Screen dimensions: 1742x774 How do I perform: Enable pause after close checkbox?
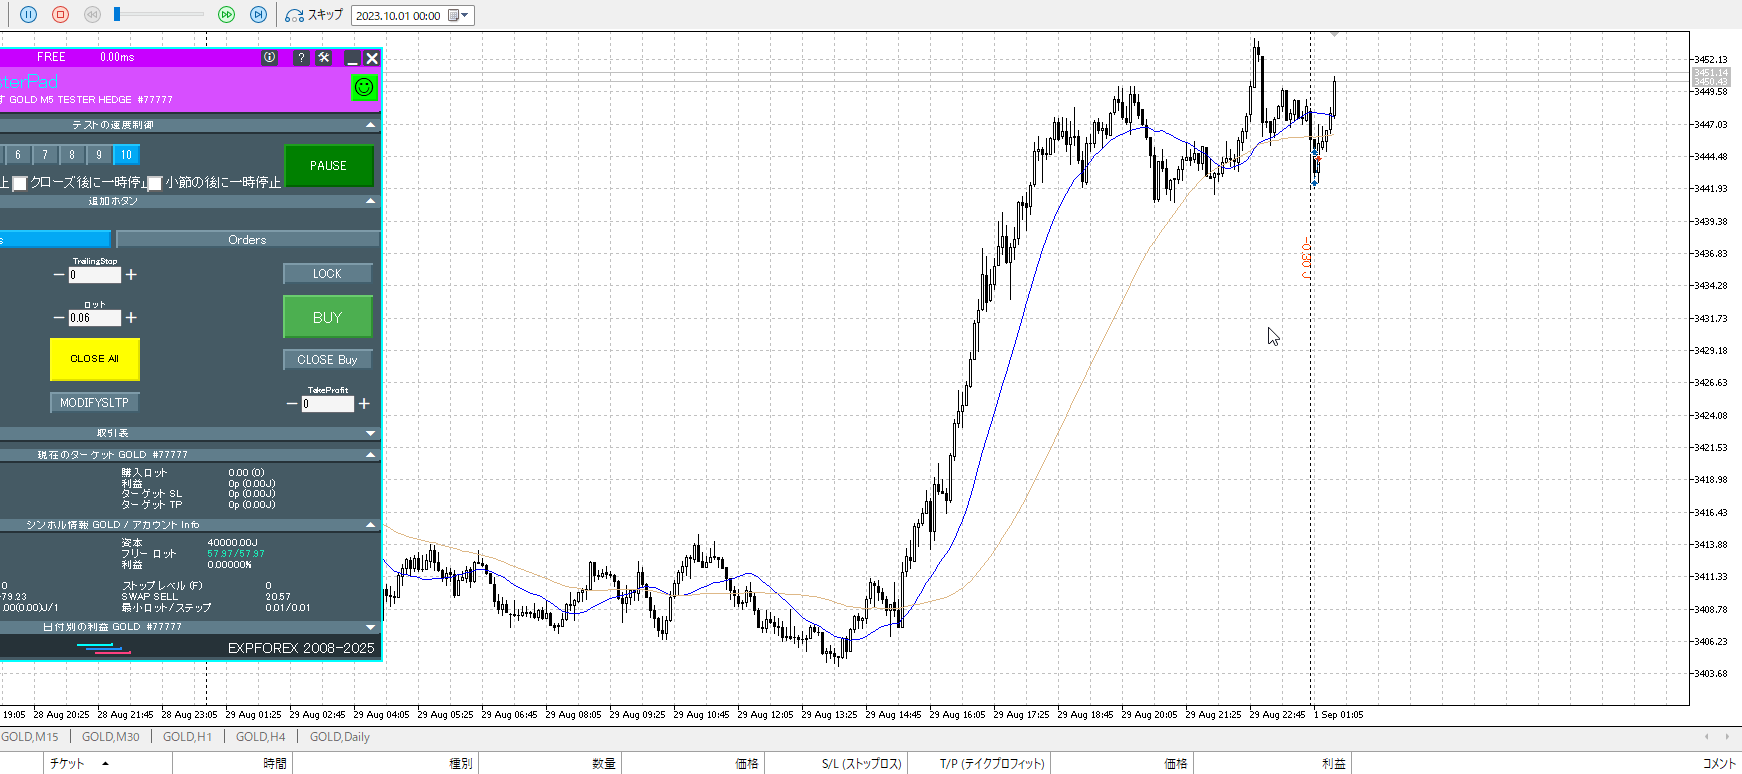[x=20, y=183]
